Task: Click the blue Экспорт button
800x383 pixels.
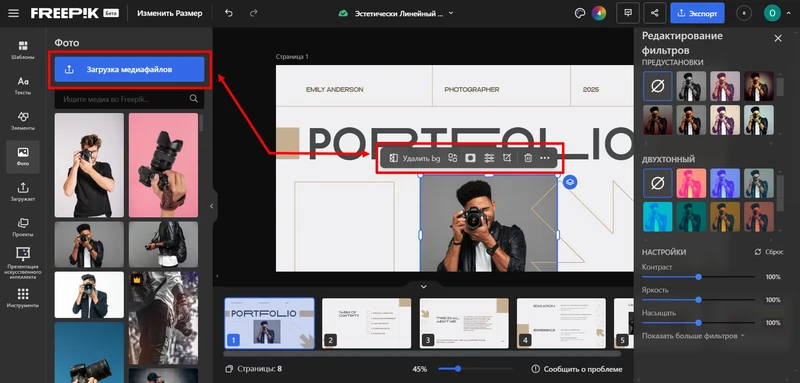Action: point(697,13)
